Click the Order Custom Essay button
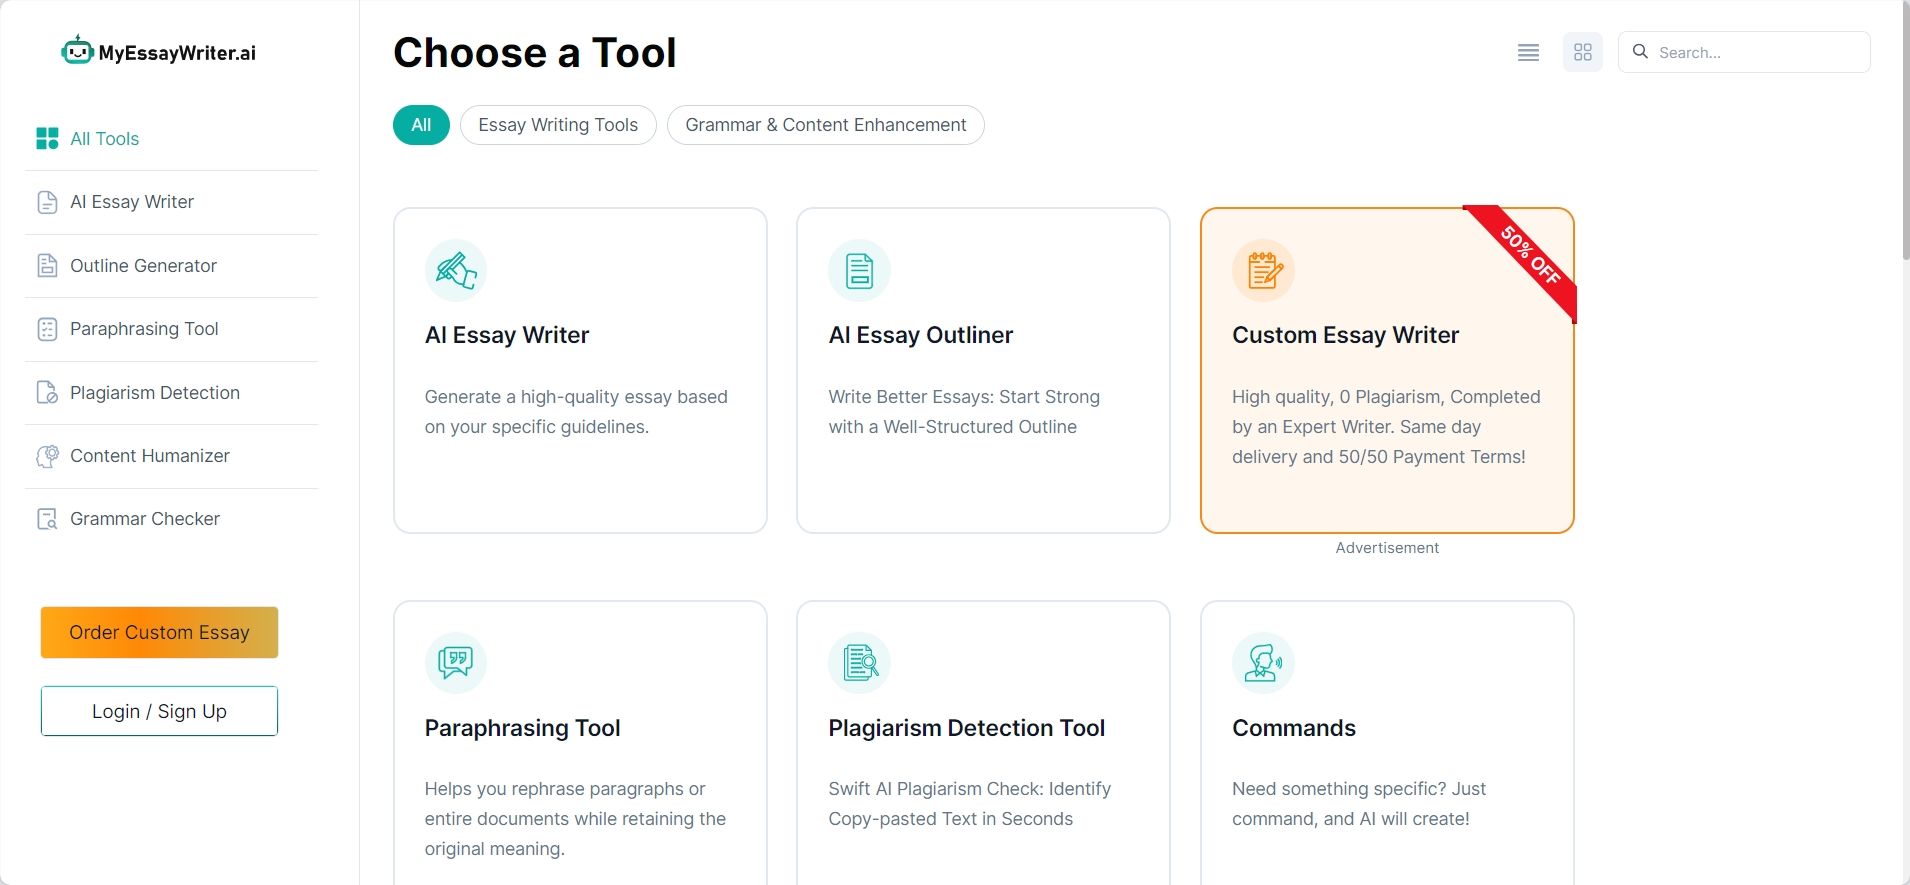Screen dimensions: 1910x885 pyautogui.click(x=159, y=632)
